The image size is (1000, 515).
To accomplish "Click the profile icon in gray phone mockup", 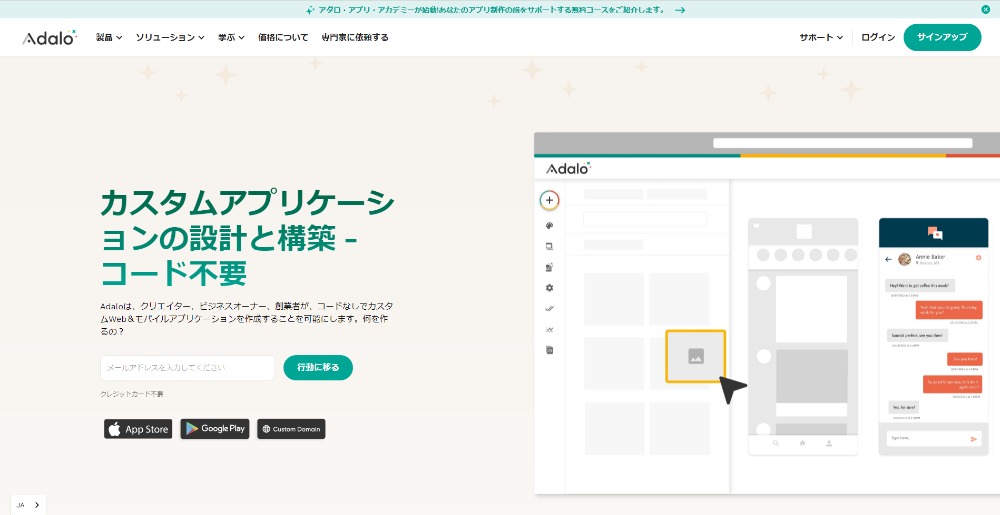I will coord(829,443).
